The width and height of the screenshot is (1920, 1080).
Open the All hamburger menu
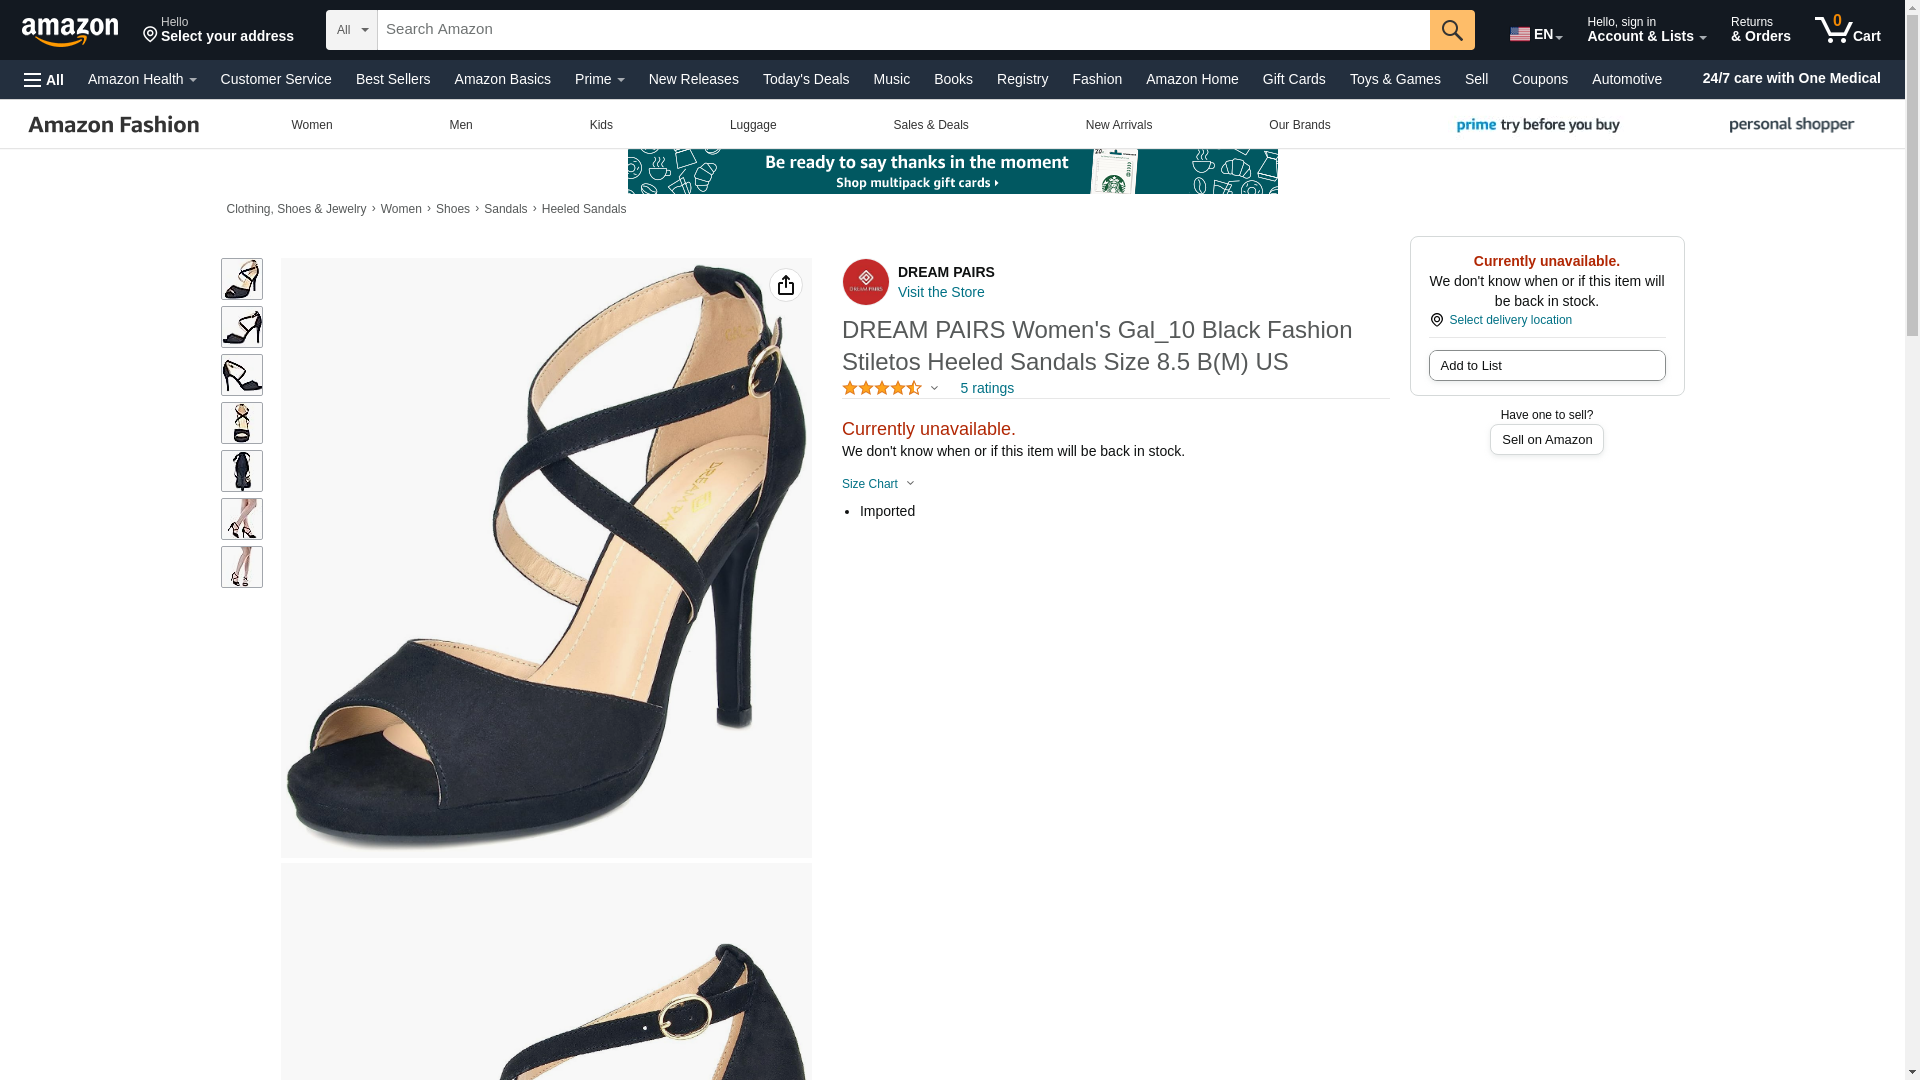click(44, 80)
